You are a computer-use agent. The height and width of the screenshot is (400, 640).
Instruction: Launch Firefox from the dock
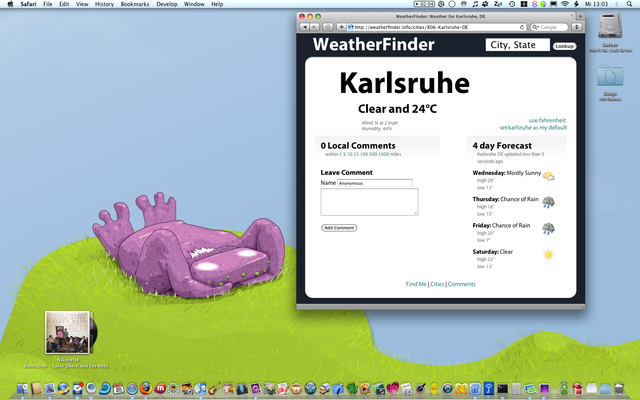[146, 388]
